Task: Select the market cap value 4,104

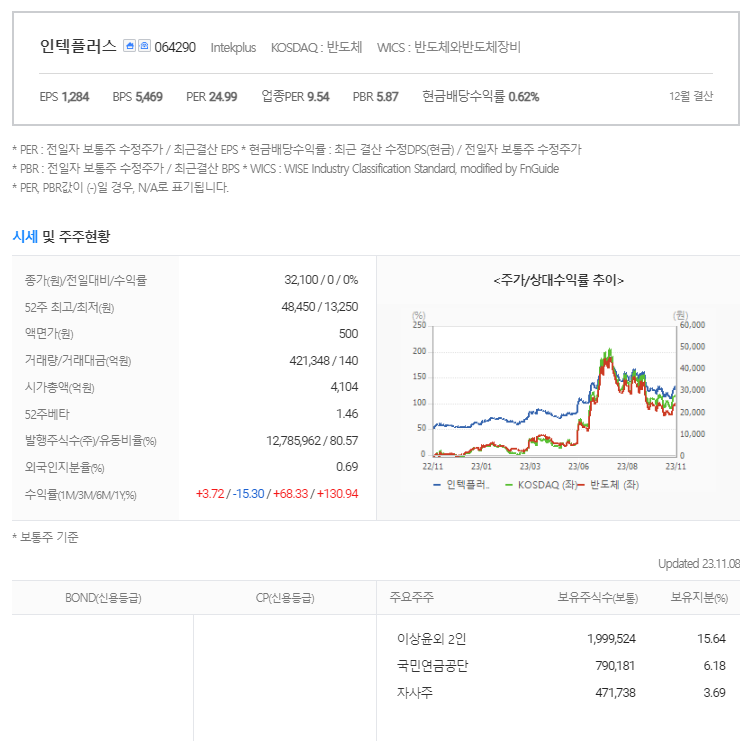Action: coord(344,387)
